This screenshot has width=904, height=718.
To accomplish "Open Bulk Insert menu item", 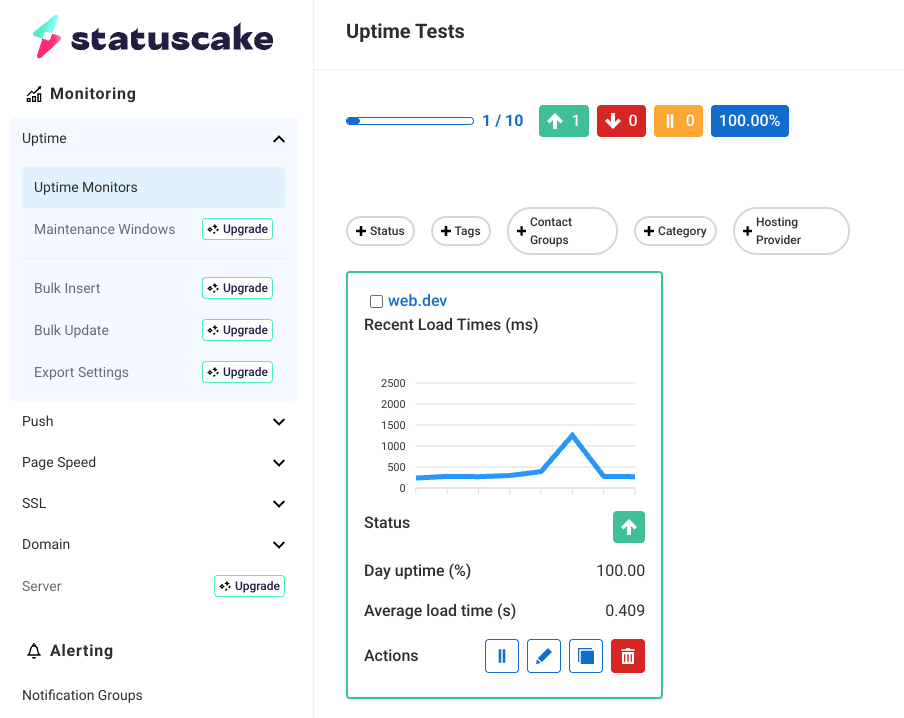I will point(67,288).
